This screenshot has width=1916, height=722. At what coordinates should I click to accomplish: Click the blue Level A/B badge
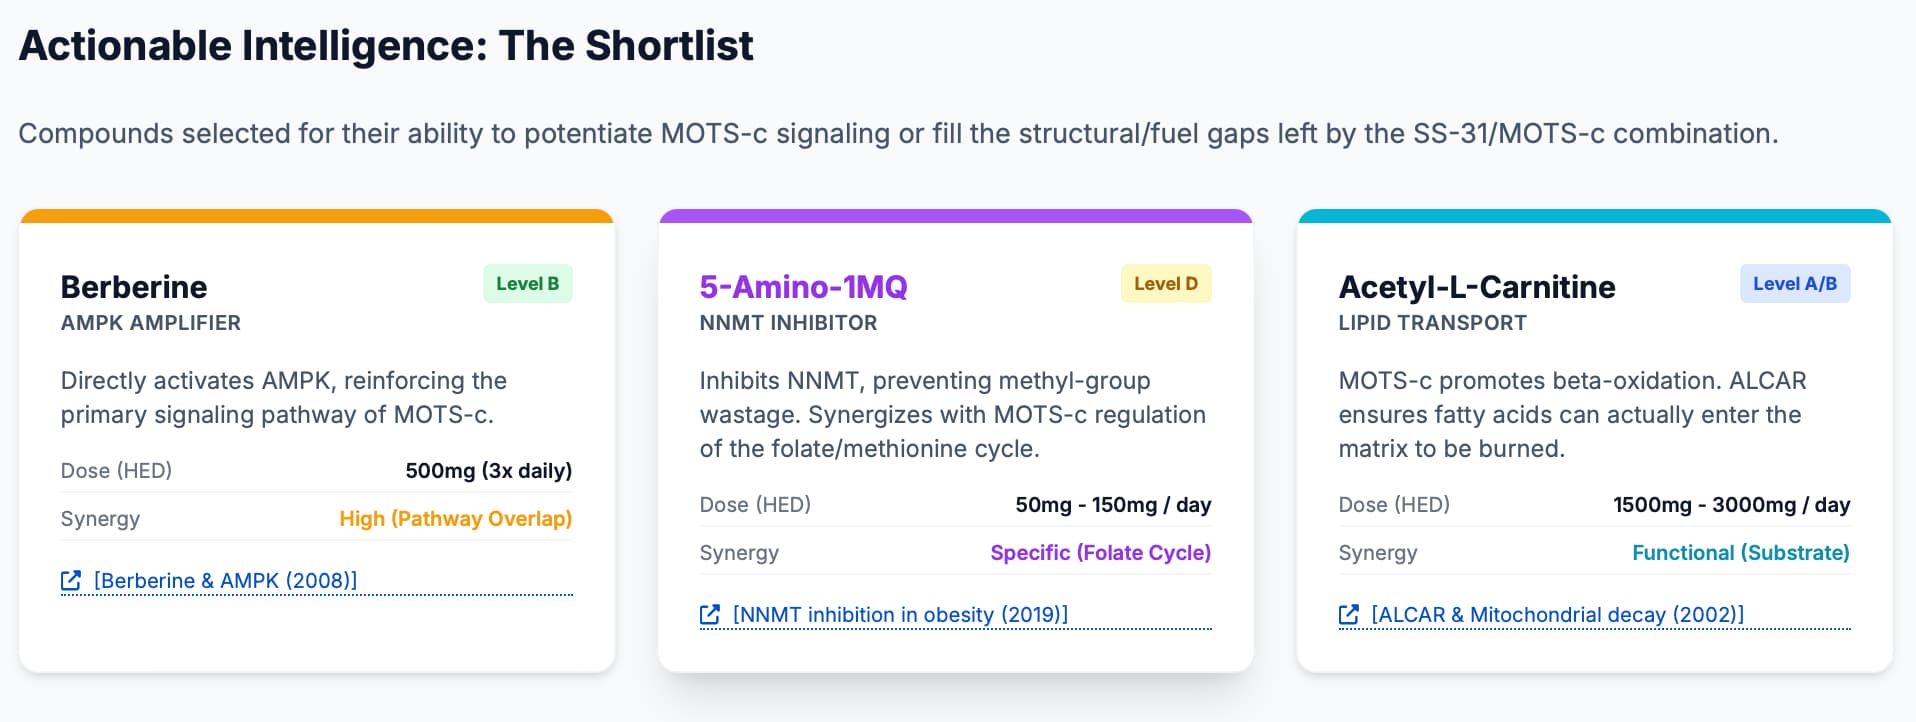pos(1794,284)
